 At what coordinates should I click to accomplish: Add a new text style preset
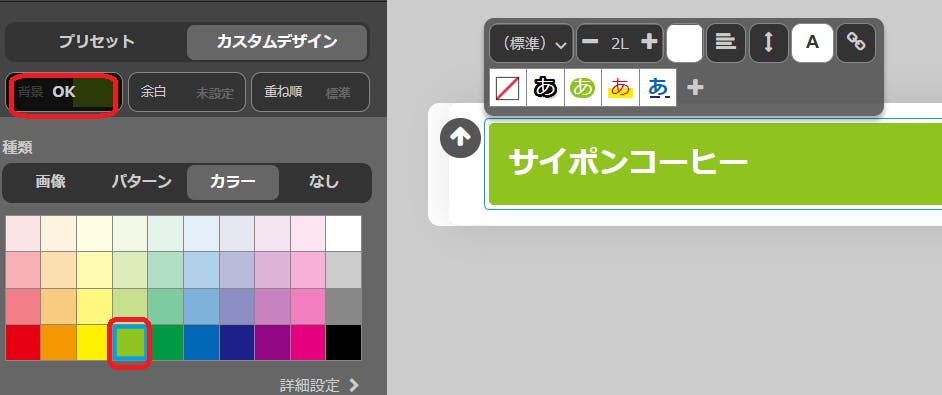point(695,88)
